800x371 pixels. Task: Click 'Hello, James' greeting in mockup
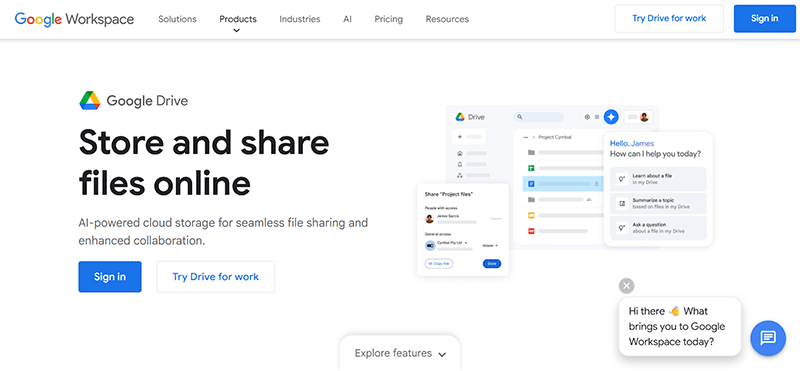click(632, 143)
